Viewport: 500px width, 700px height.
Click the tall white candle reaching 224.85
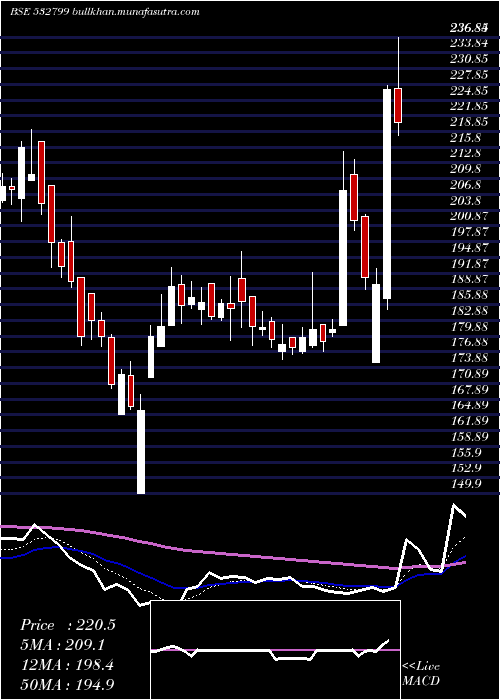coord(387,194)
